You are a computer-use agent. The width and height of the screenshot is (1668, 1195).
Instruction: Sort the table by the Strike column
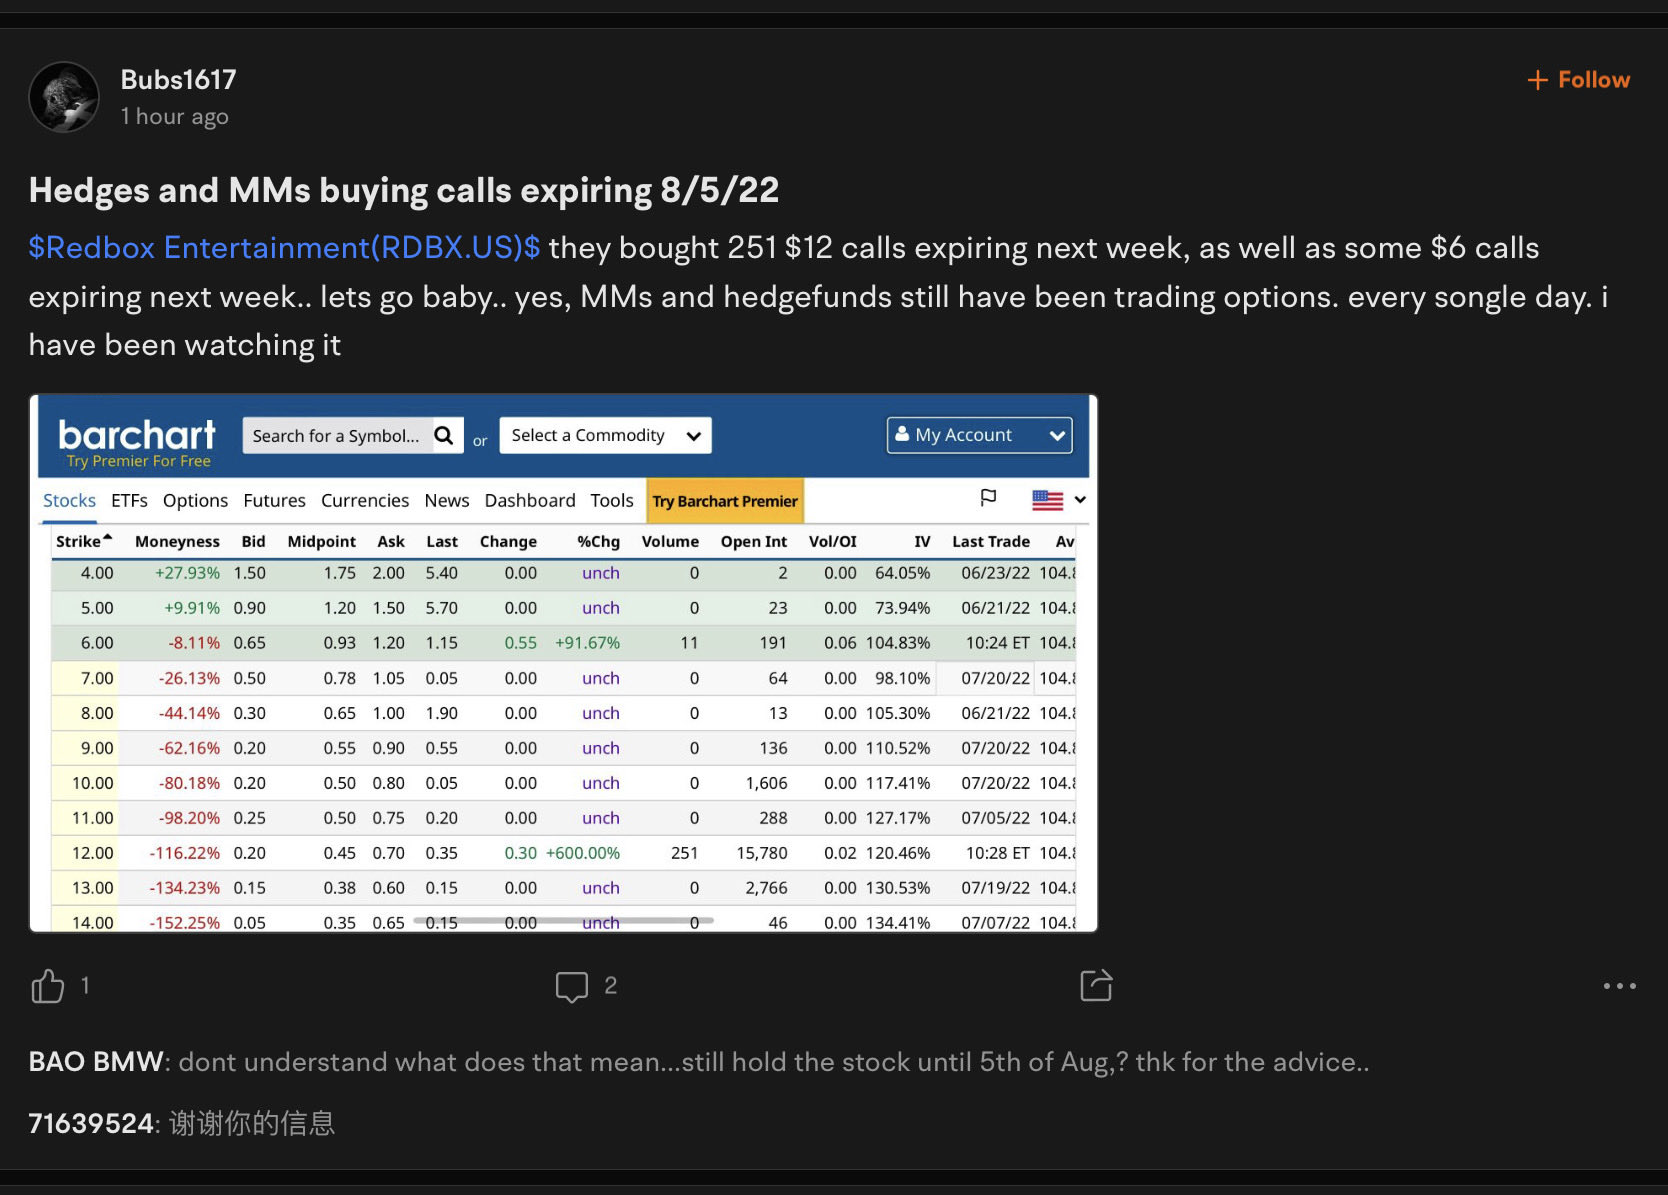click(x=83, y=541)
